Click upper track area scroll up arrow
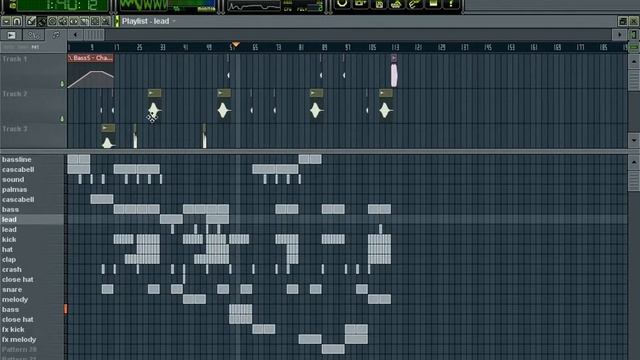The image size is (640, 360). point(634,62)
